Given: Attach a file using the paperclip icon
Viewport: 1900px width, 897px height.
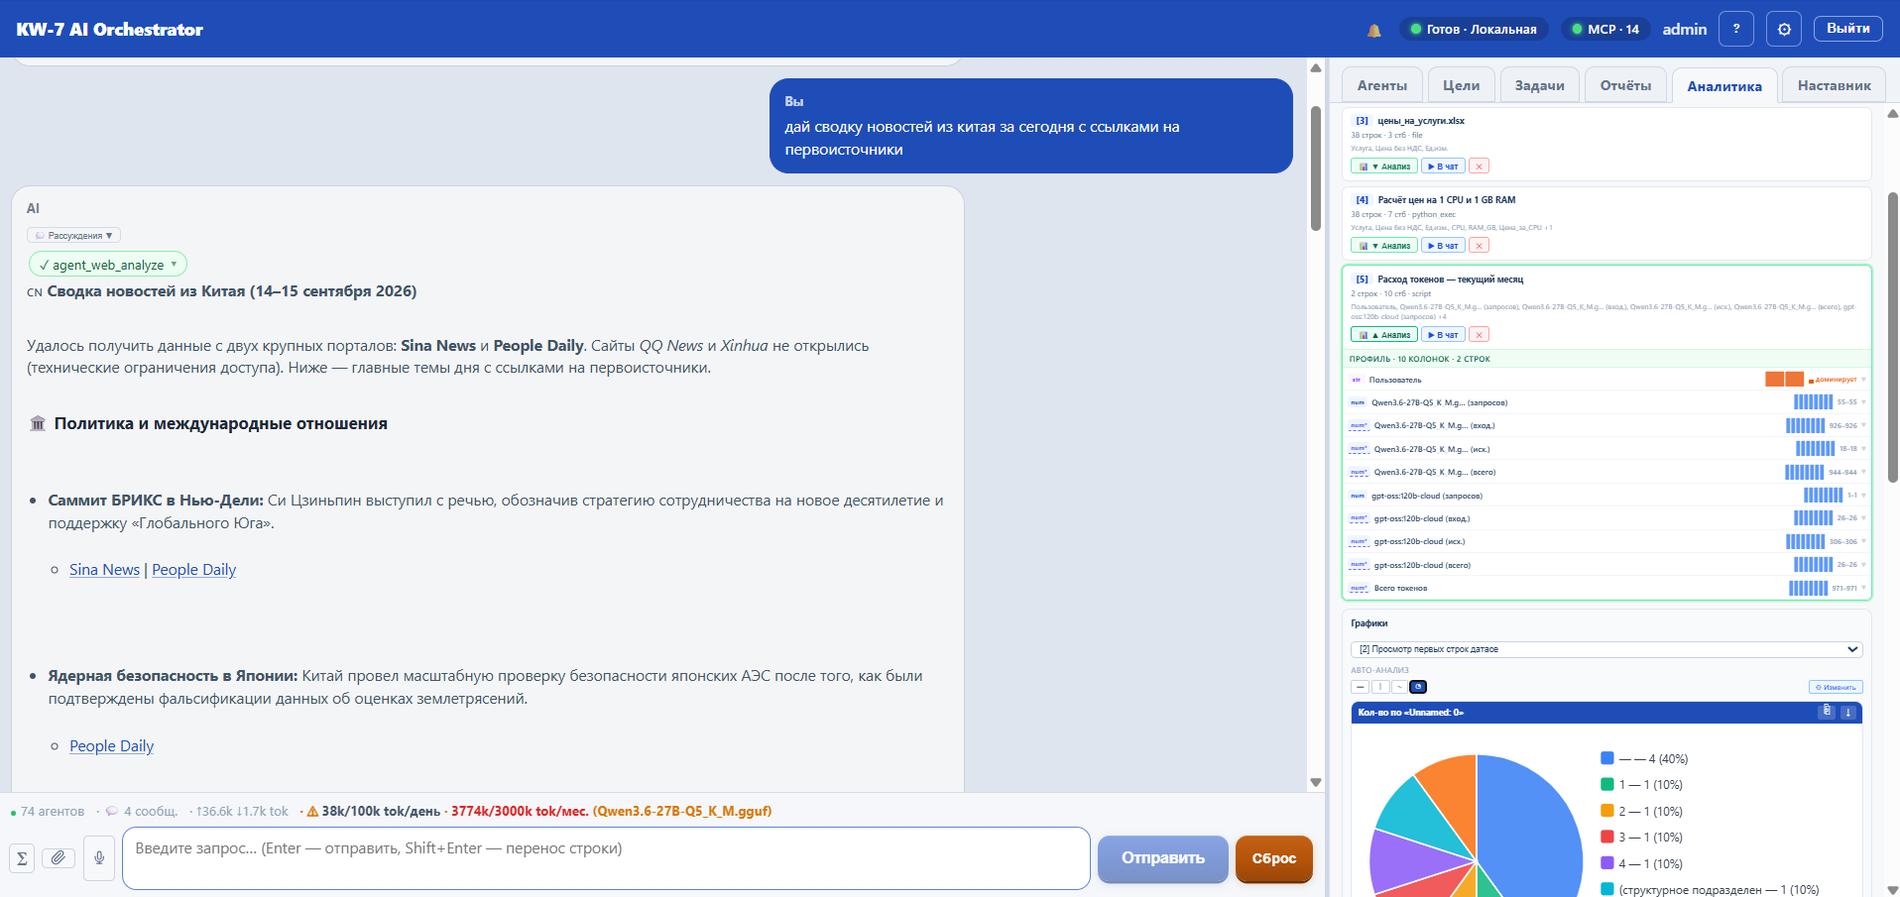Looking at the screenshot, I should (x=58, y=858).
